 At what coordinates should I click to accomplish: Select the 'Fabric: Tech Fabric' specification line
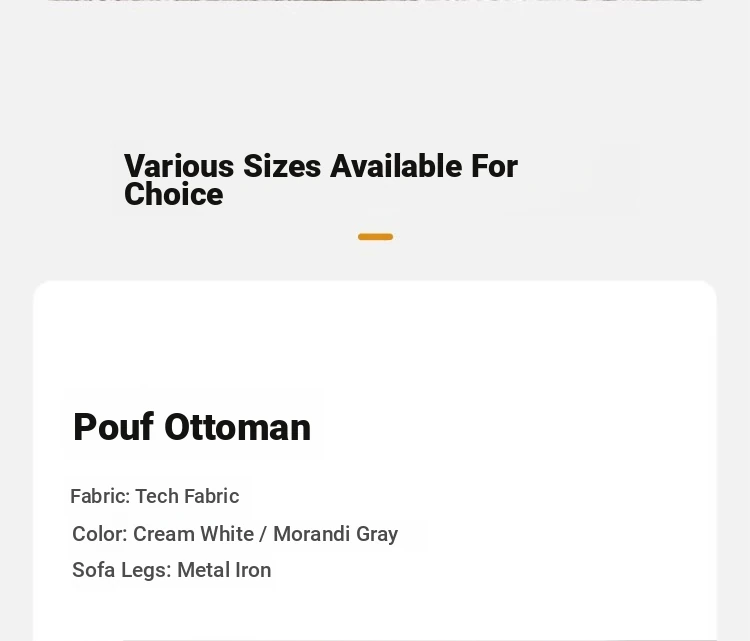[x=154, y=496]
